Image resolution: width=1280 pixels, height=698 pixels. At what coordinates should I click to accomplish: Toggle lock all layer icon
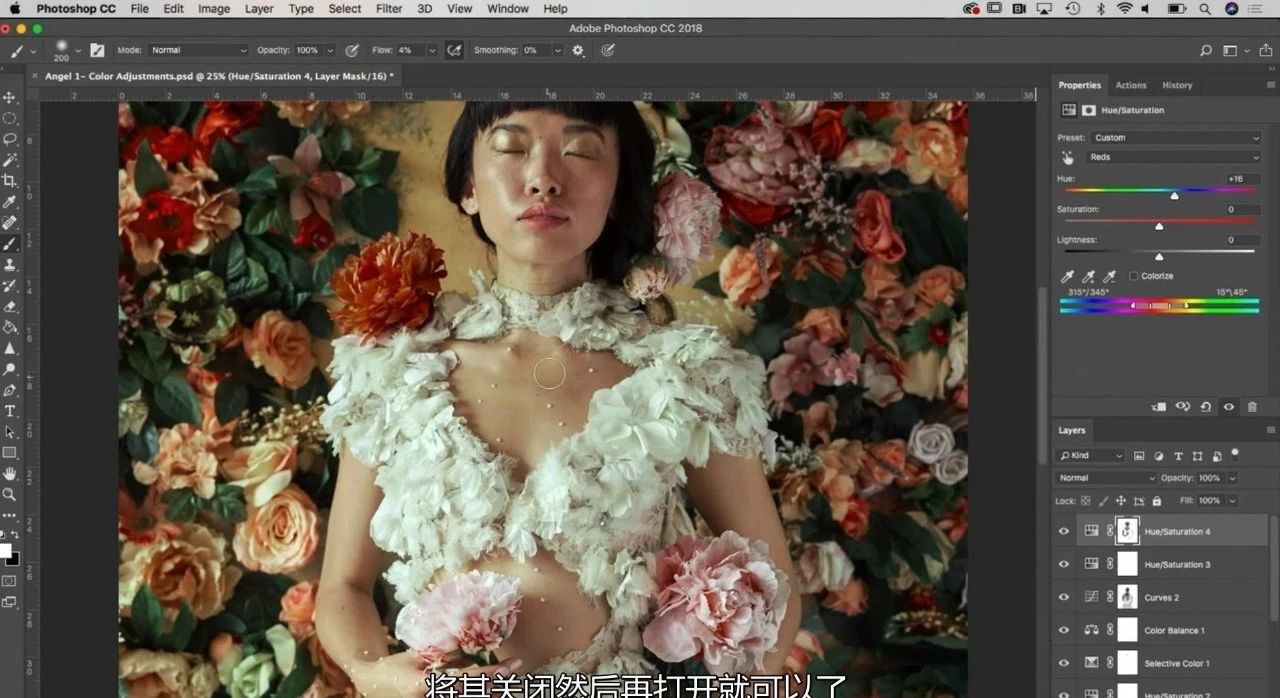[1157, 501]
